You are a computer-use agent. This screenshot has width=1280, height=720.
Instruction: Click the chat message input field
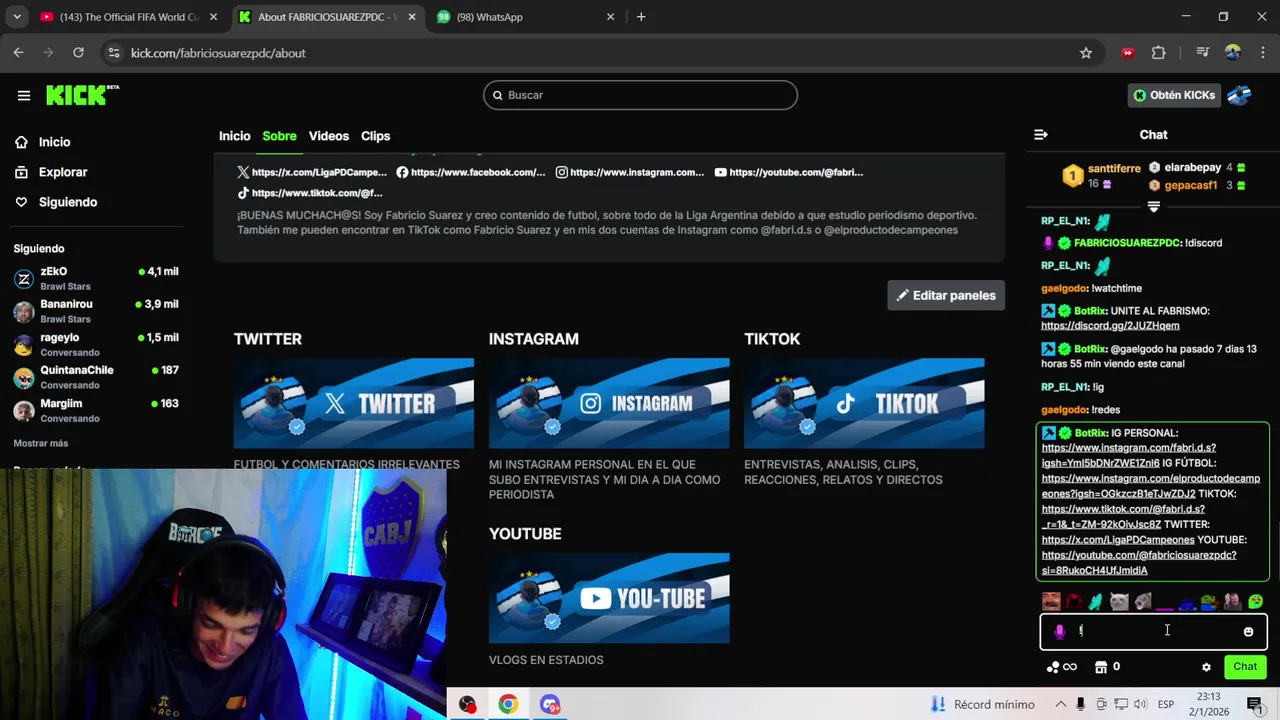(x=1153, y=632)
